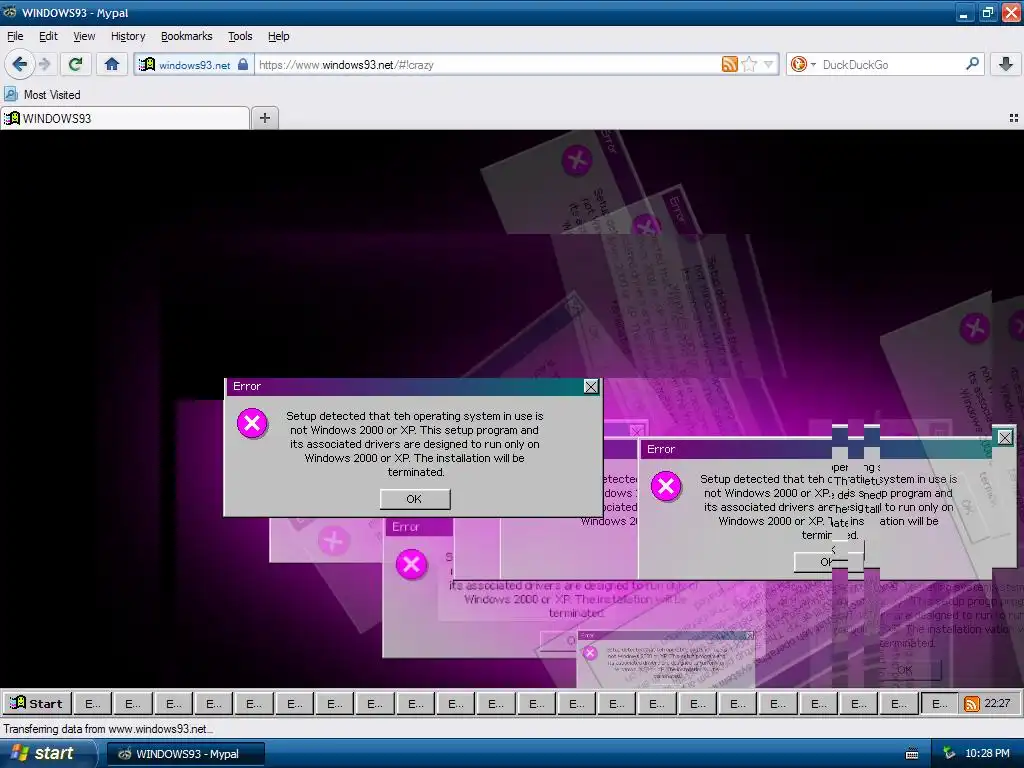The image size is (1024, 768).
Task: Click OK in the front-left Error dialog
Action: coord(415,499)
